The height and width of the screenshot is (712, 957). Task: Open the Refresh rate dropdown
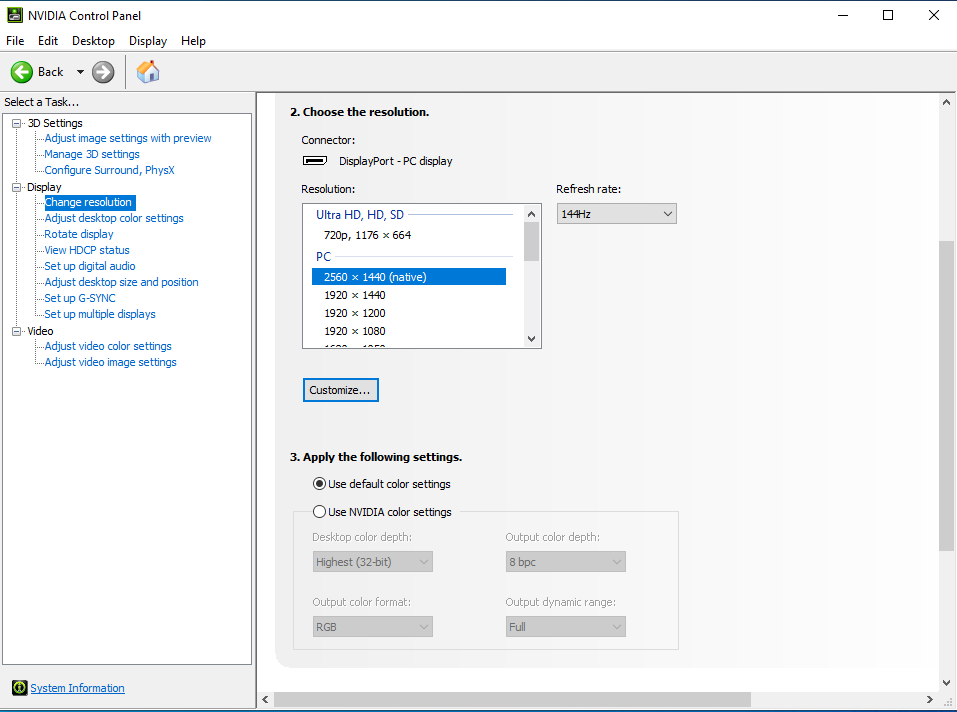(616, 214)
